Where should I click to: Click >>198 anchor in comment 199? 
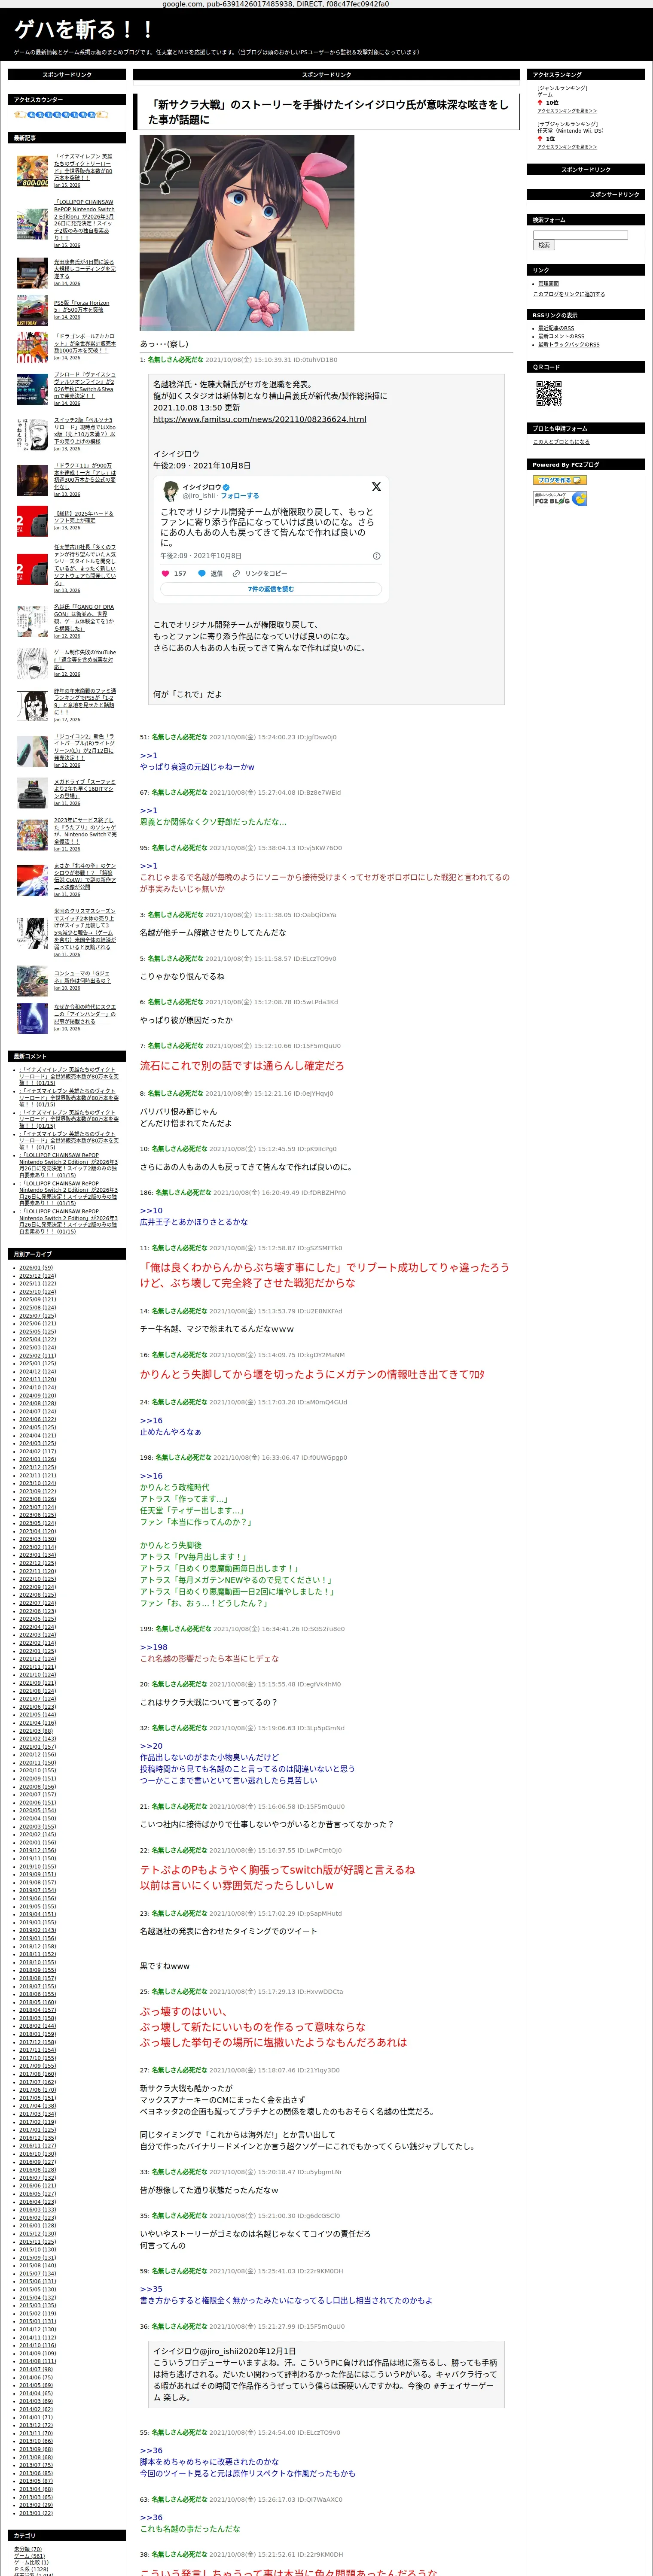click(x=154, y=1646)
